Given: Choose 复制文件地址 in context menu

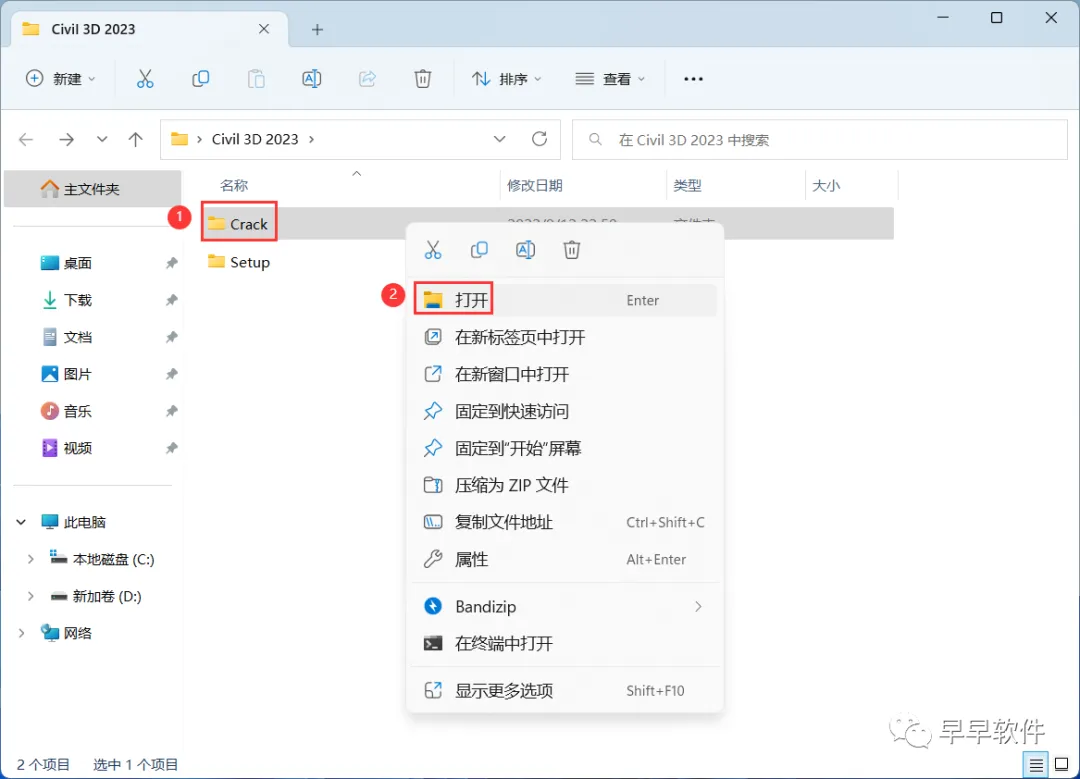Looking at the screenshot, I should pyautogui.click(x=565, y=522).
